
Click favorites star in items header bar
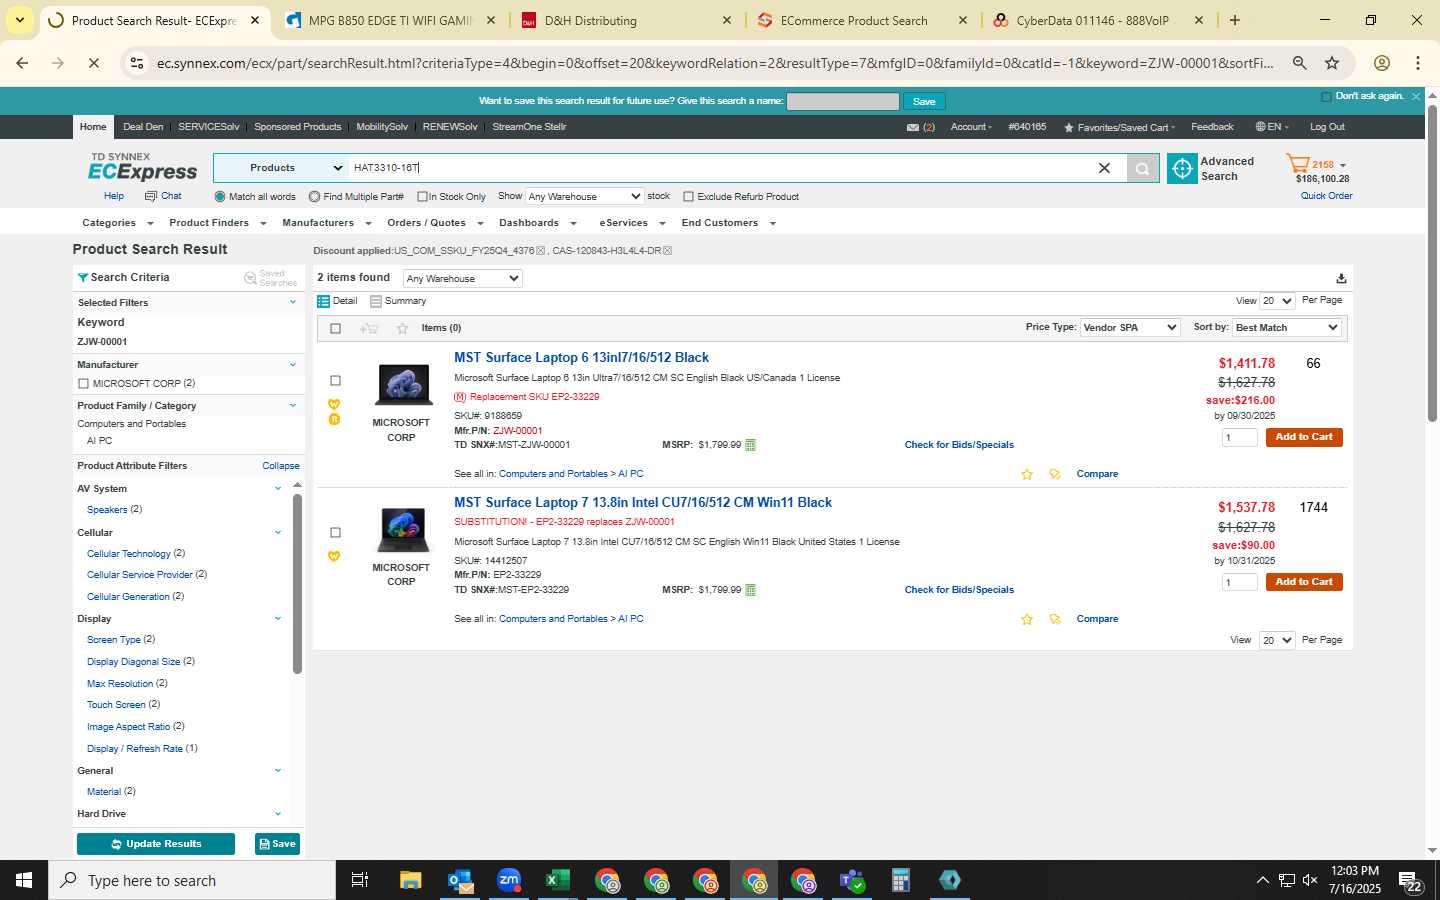[402, 328]
